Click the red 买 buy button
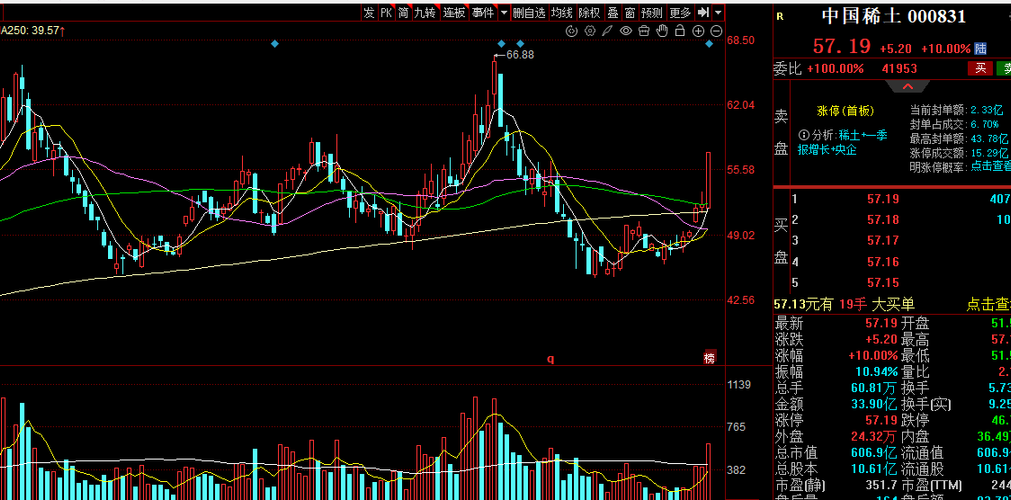 (981, 68)
